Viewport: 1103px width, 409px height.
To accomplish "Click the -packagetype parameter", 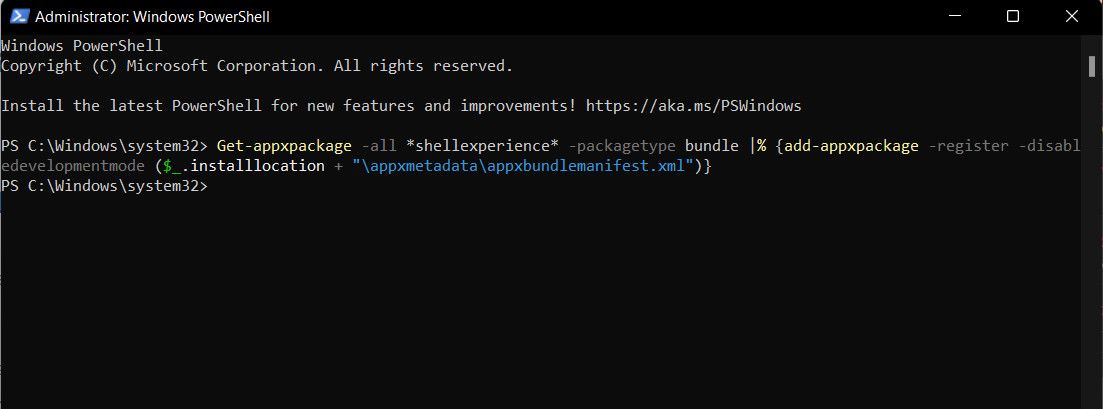I will 621,146.
